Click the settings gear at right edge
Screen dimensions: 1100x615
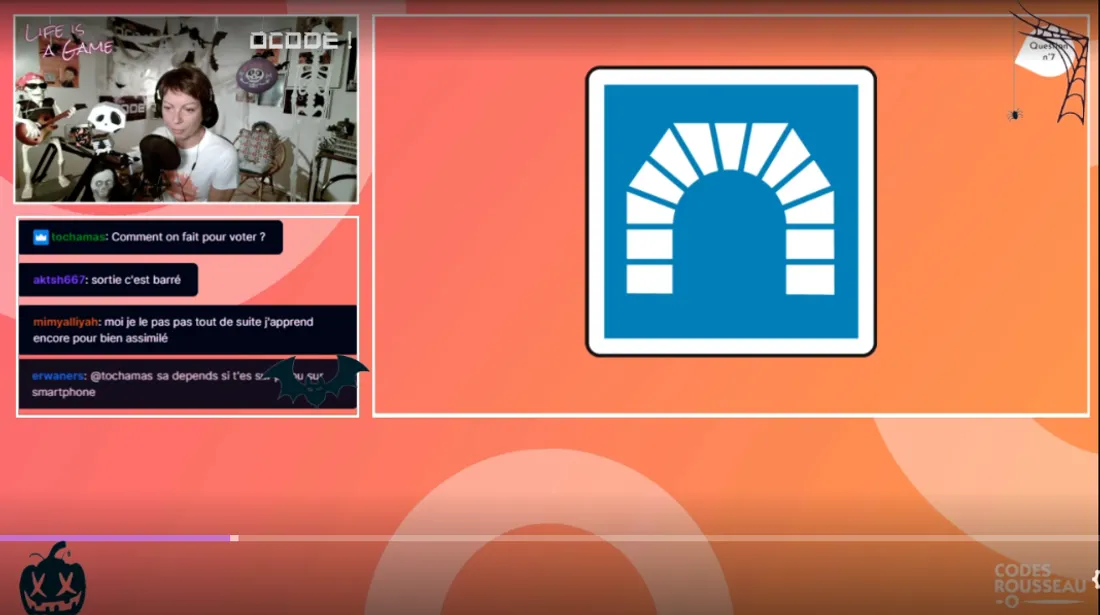click(x=1095, y=579)
